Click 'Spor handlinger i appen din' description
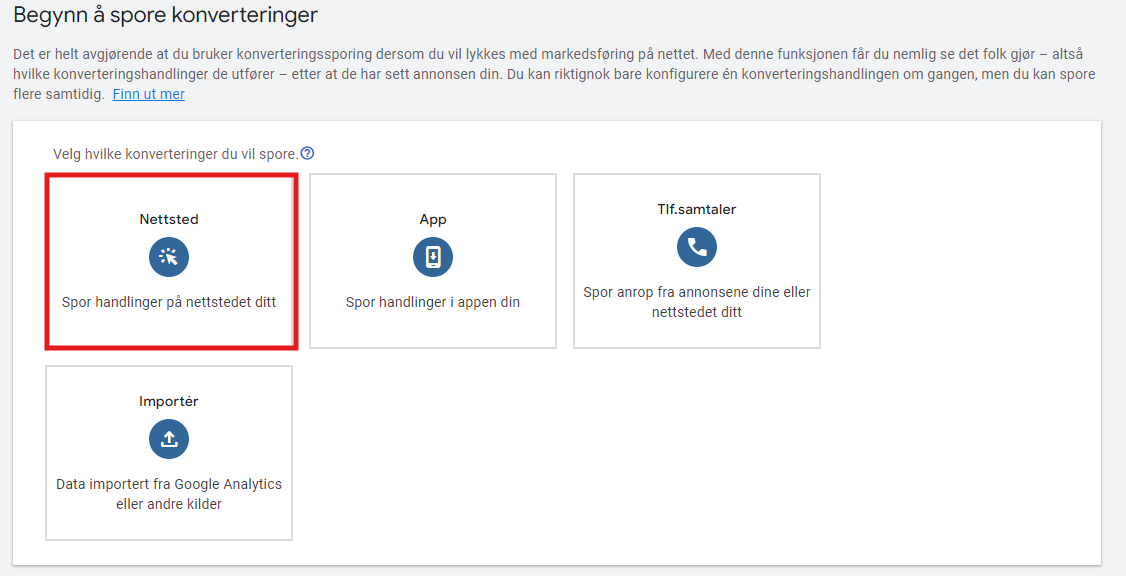The height and width of the screenshot is (576, 1126). coord(433,302)
